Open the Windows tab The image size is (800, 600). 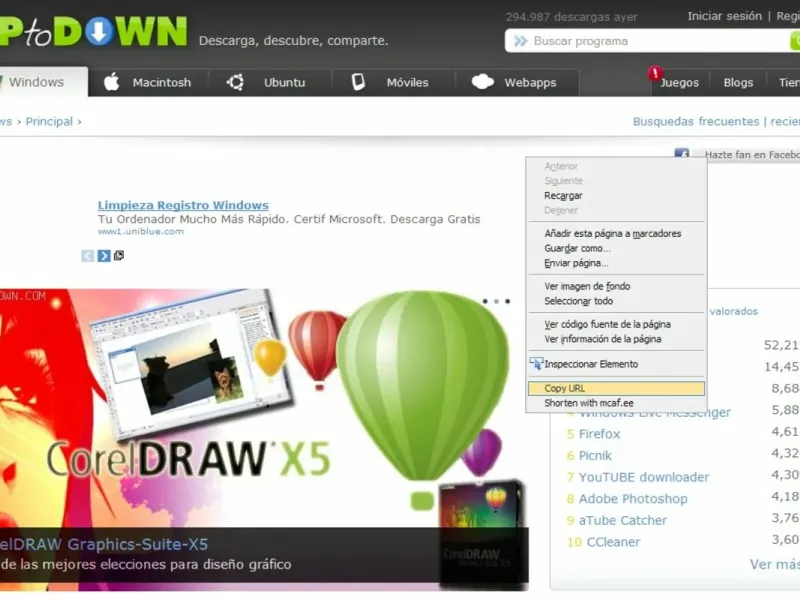pos(43,82)
